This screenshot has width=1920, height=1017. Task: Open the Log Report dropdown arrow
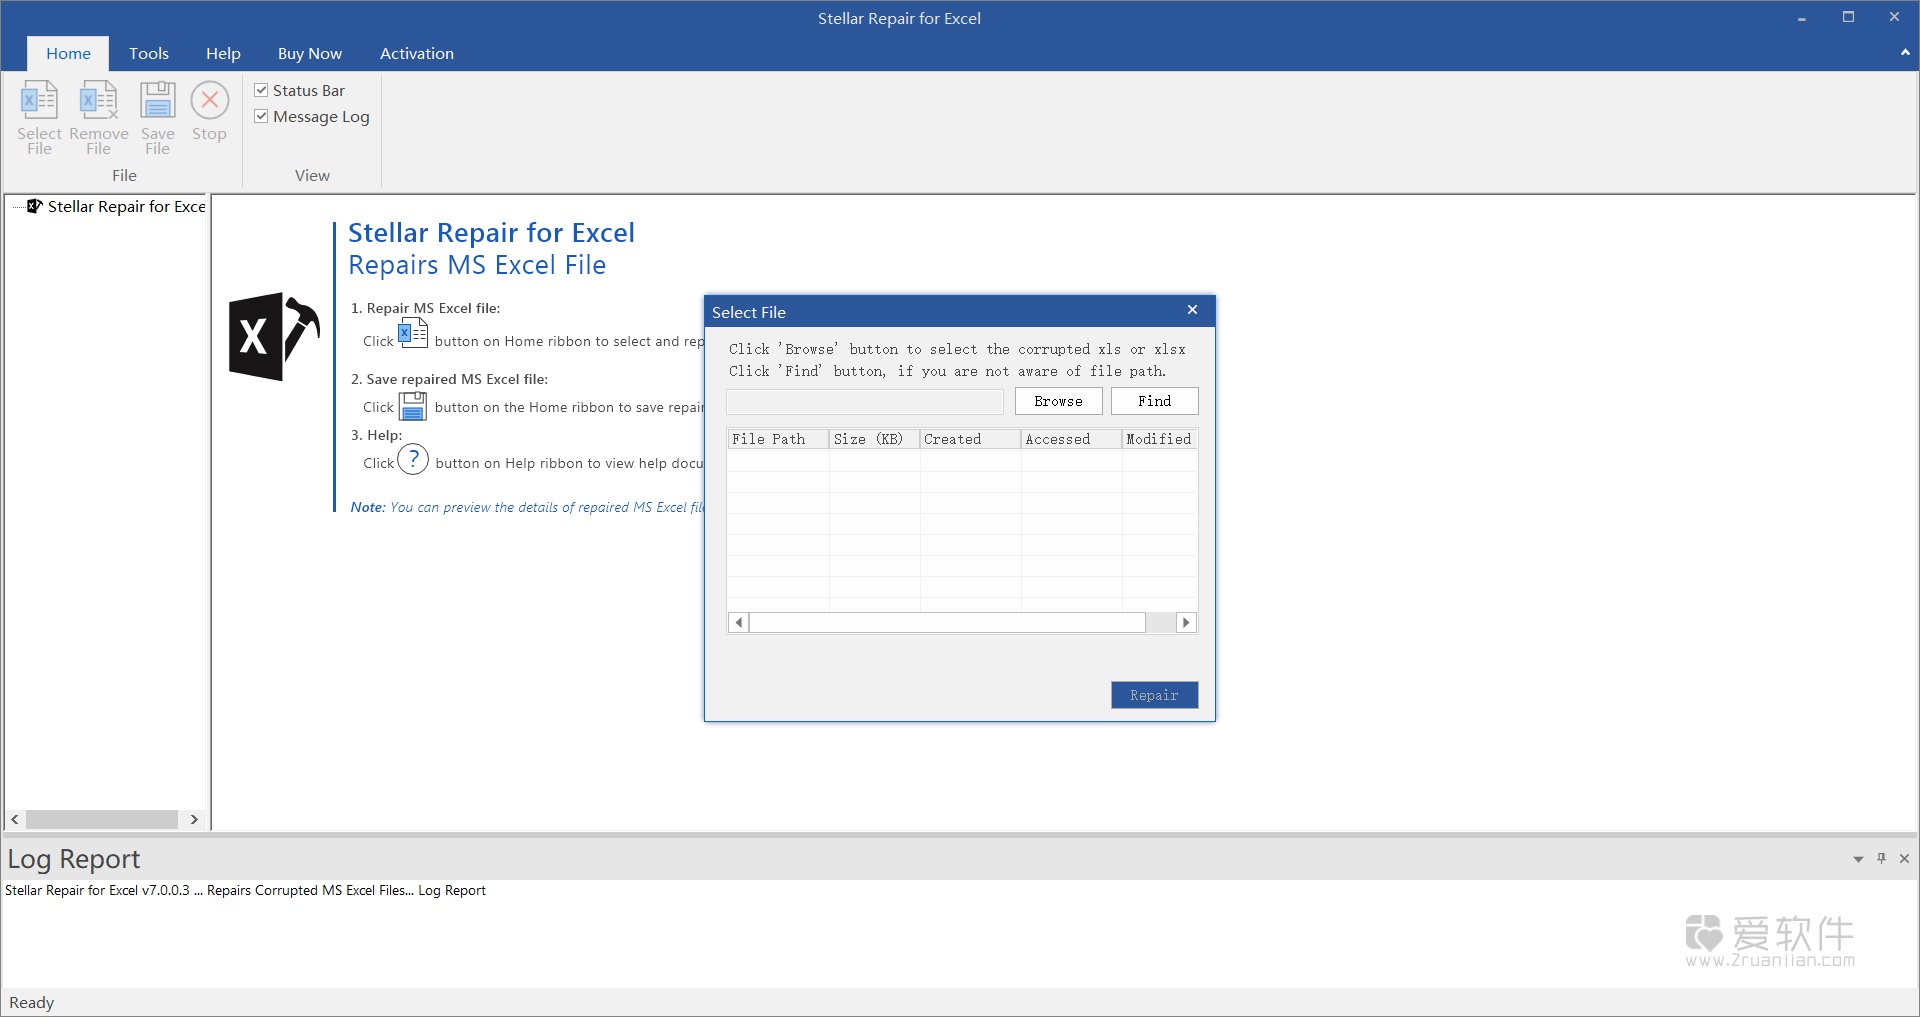pyautogui.click(x=1857, y=858)
